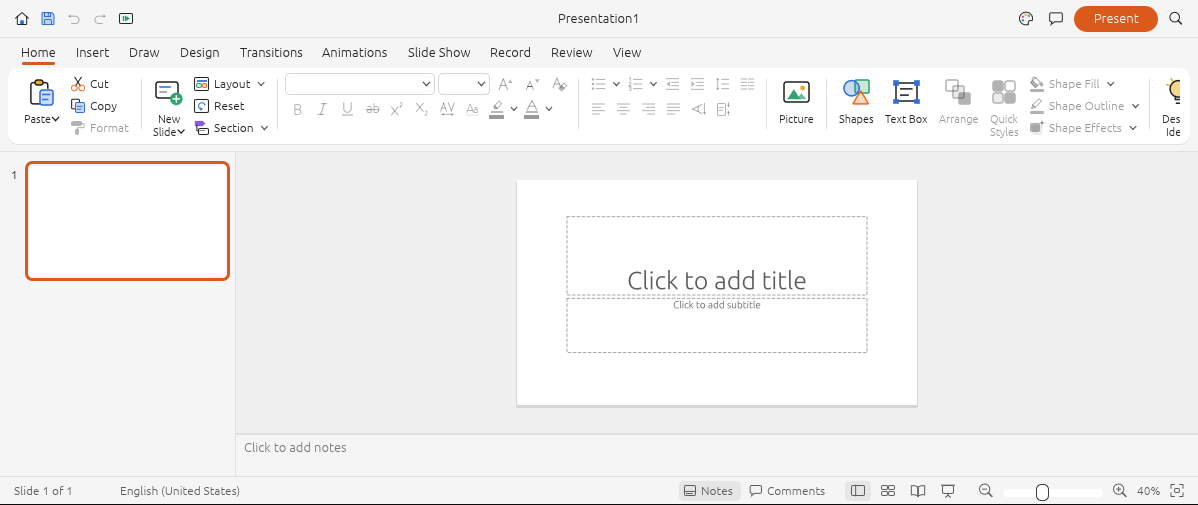
Task: Increase font size with the grow font icon
Action: coord(505,84)
